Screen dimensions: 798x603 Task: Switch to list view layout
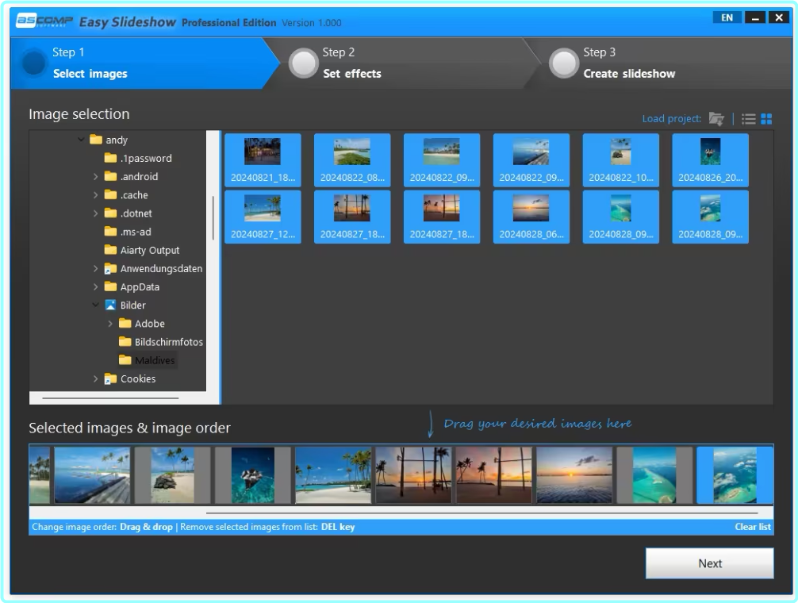point(748,119)
